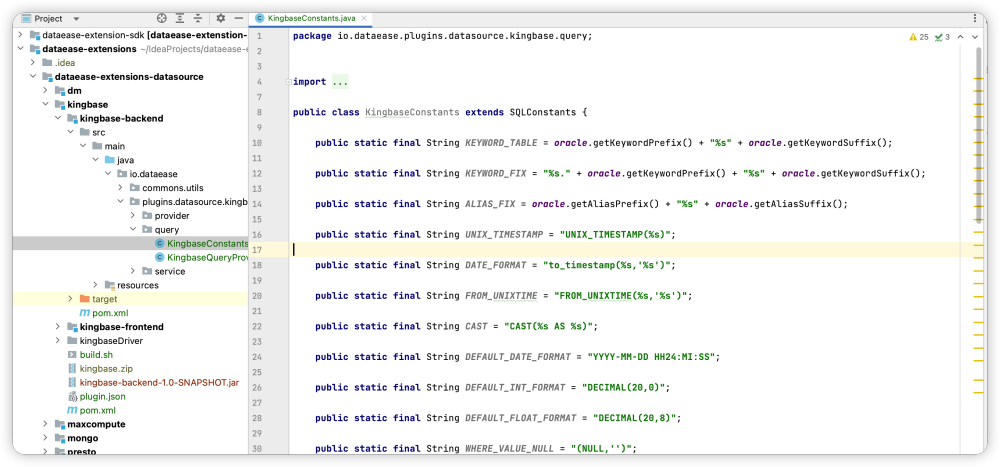1000x467 pixels.
Task: Collapse the kingbase-backend module chevron
Action: pyautogui.click(x=58, y=118)
